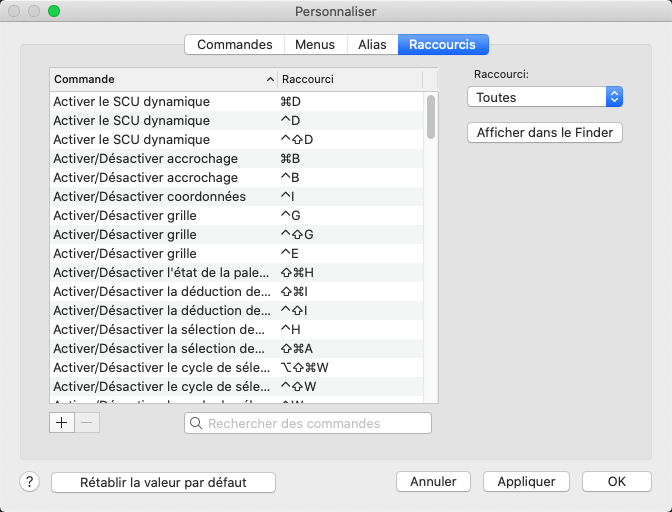The height and width of the screenshot is (512, 672).
Task: Switch to the Commandes tab
Action: click(x=235, y=44)
